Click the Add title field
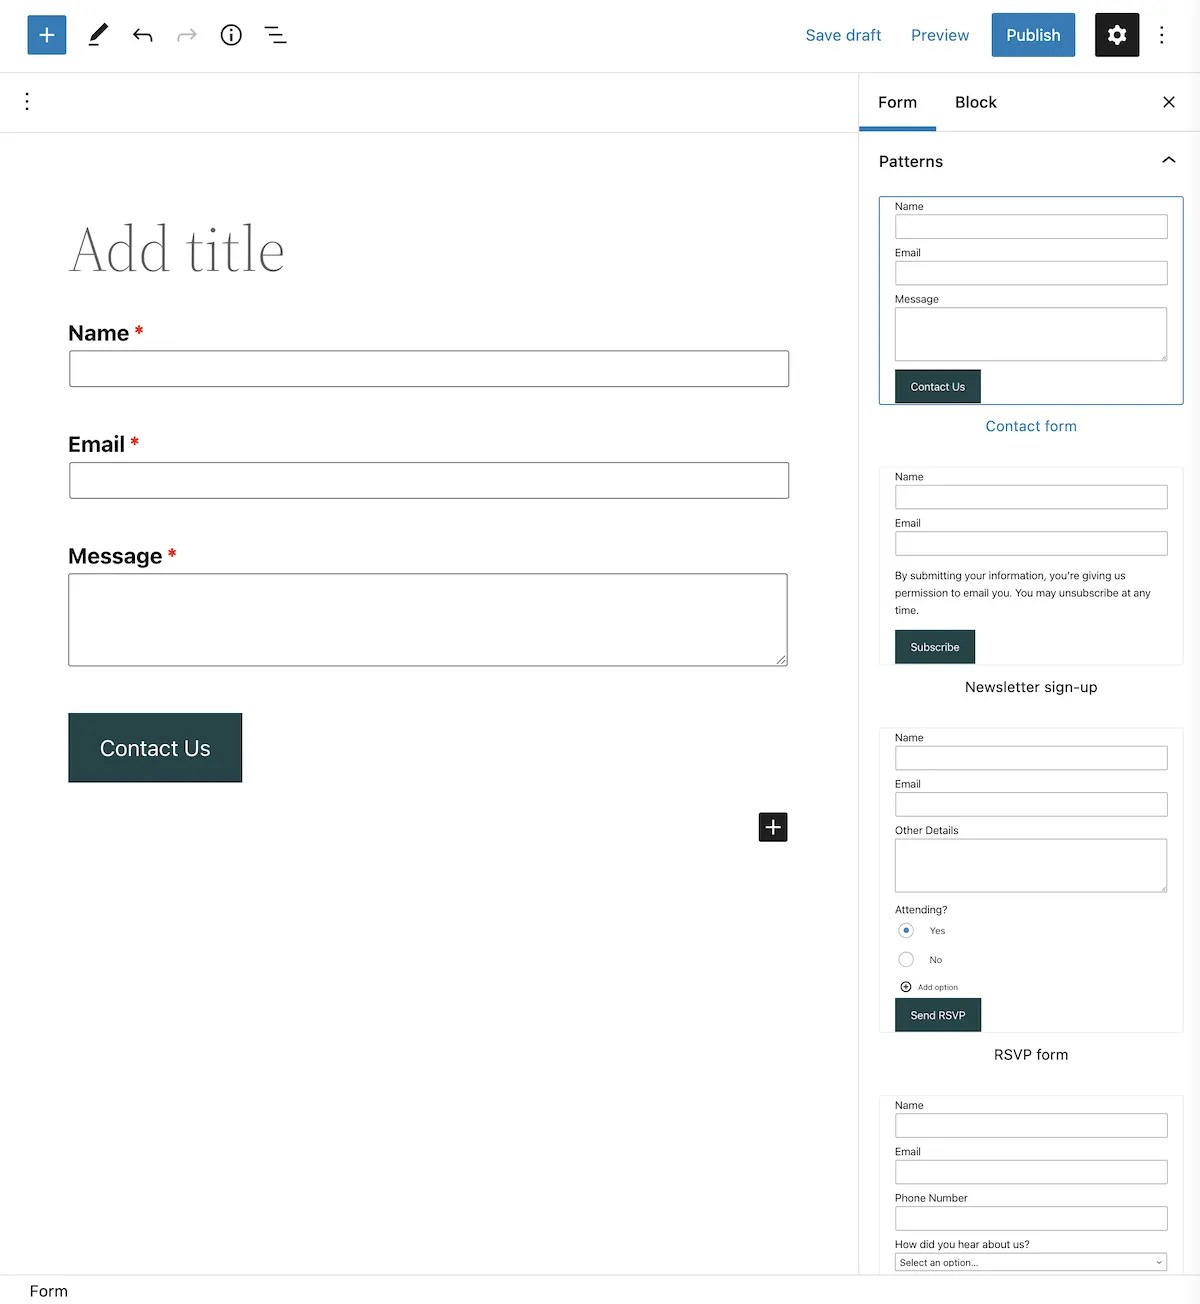Viewport: 1200px width, 1304px height. click(x=176, y=250)
